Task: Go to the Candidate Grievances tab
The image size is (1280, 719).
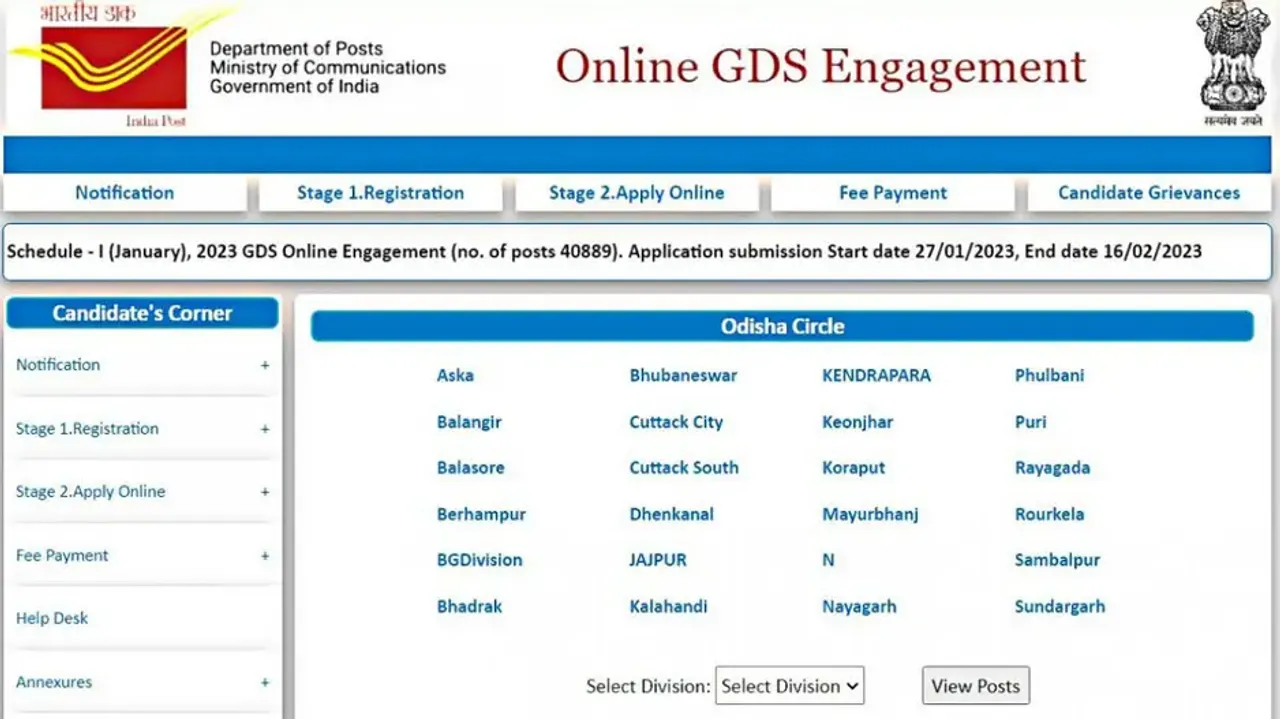Action: (x=1148, y=193)
